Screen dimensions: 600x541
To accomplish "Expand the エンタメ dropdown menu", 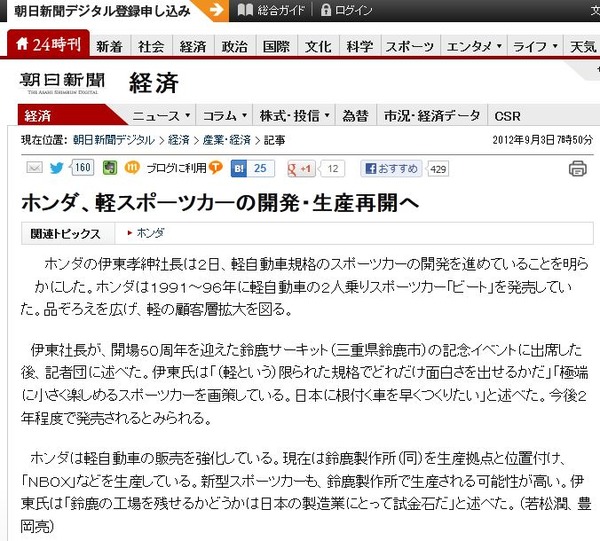I will [x=474, y=46].
